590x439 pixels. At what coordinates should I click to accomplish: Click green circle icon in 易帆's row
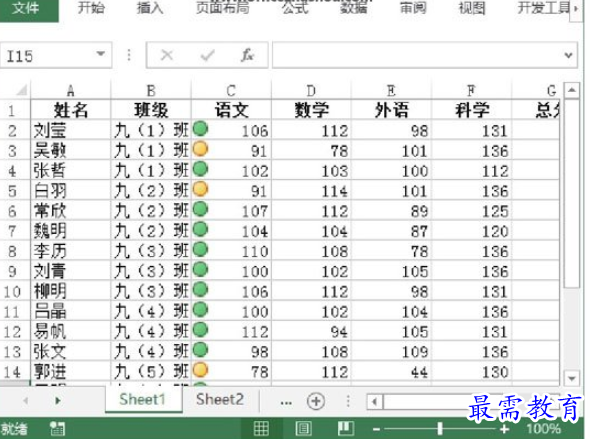tap(201, 330)
